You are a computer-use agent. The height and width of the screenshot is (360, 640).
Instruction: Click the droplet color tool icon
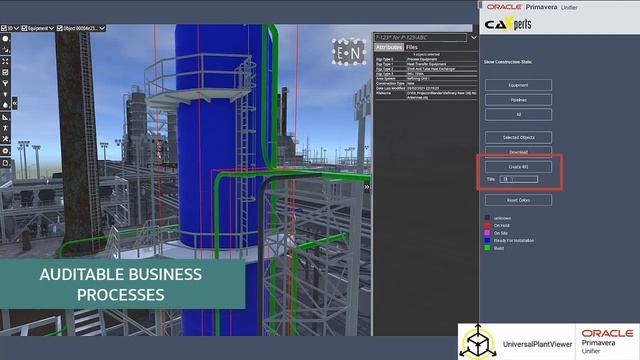(x=5, y=105)
